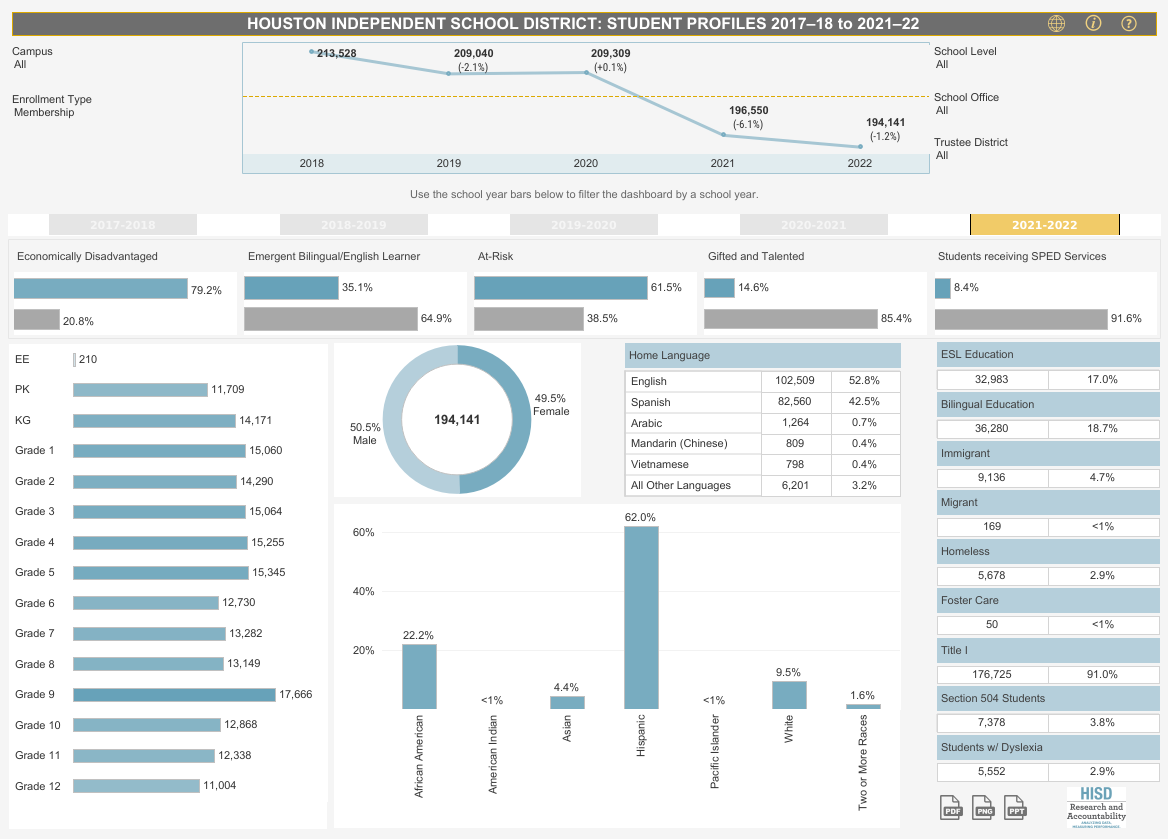Screen dimensions: 1168x839
Task: Export dashboard as PDF
Action: (x=951, y=808)
